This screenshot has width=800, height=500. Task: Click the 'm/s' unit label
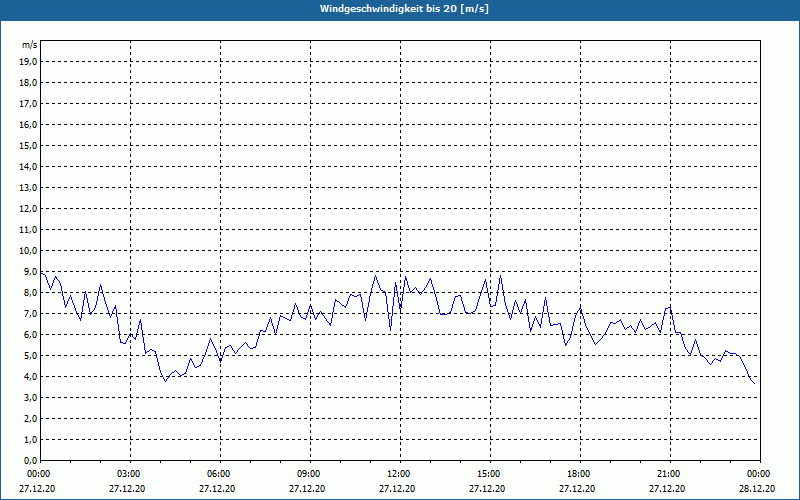coord(30,45)
